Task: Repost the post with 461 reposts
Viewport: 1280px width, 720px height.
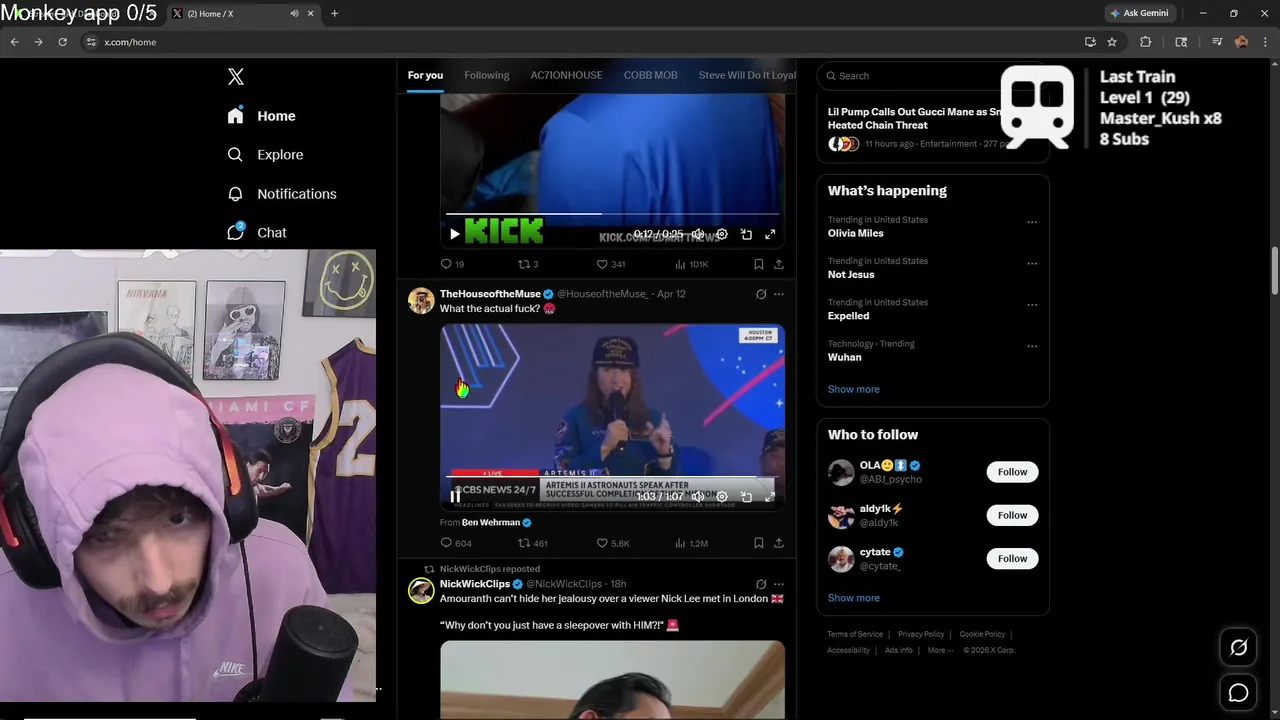Action: pos(532,543)
